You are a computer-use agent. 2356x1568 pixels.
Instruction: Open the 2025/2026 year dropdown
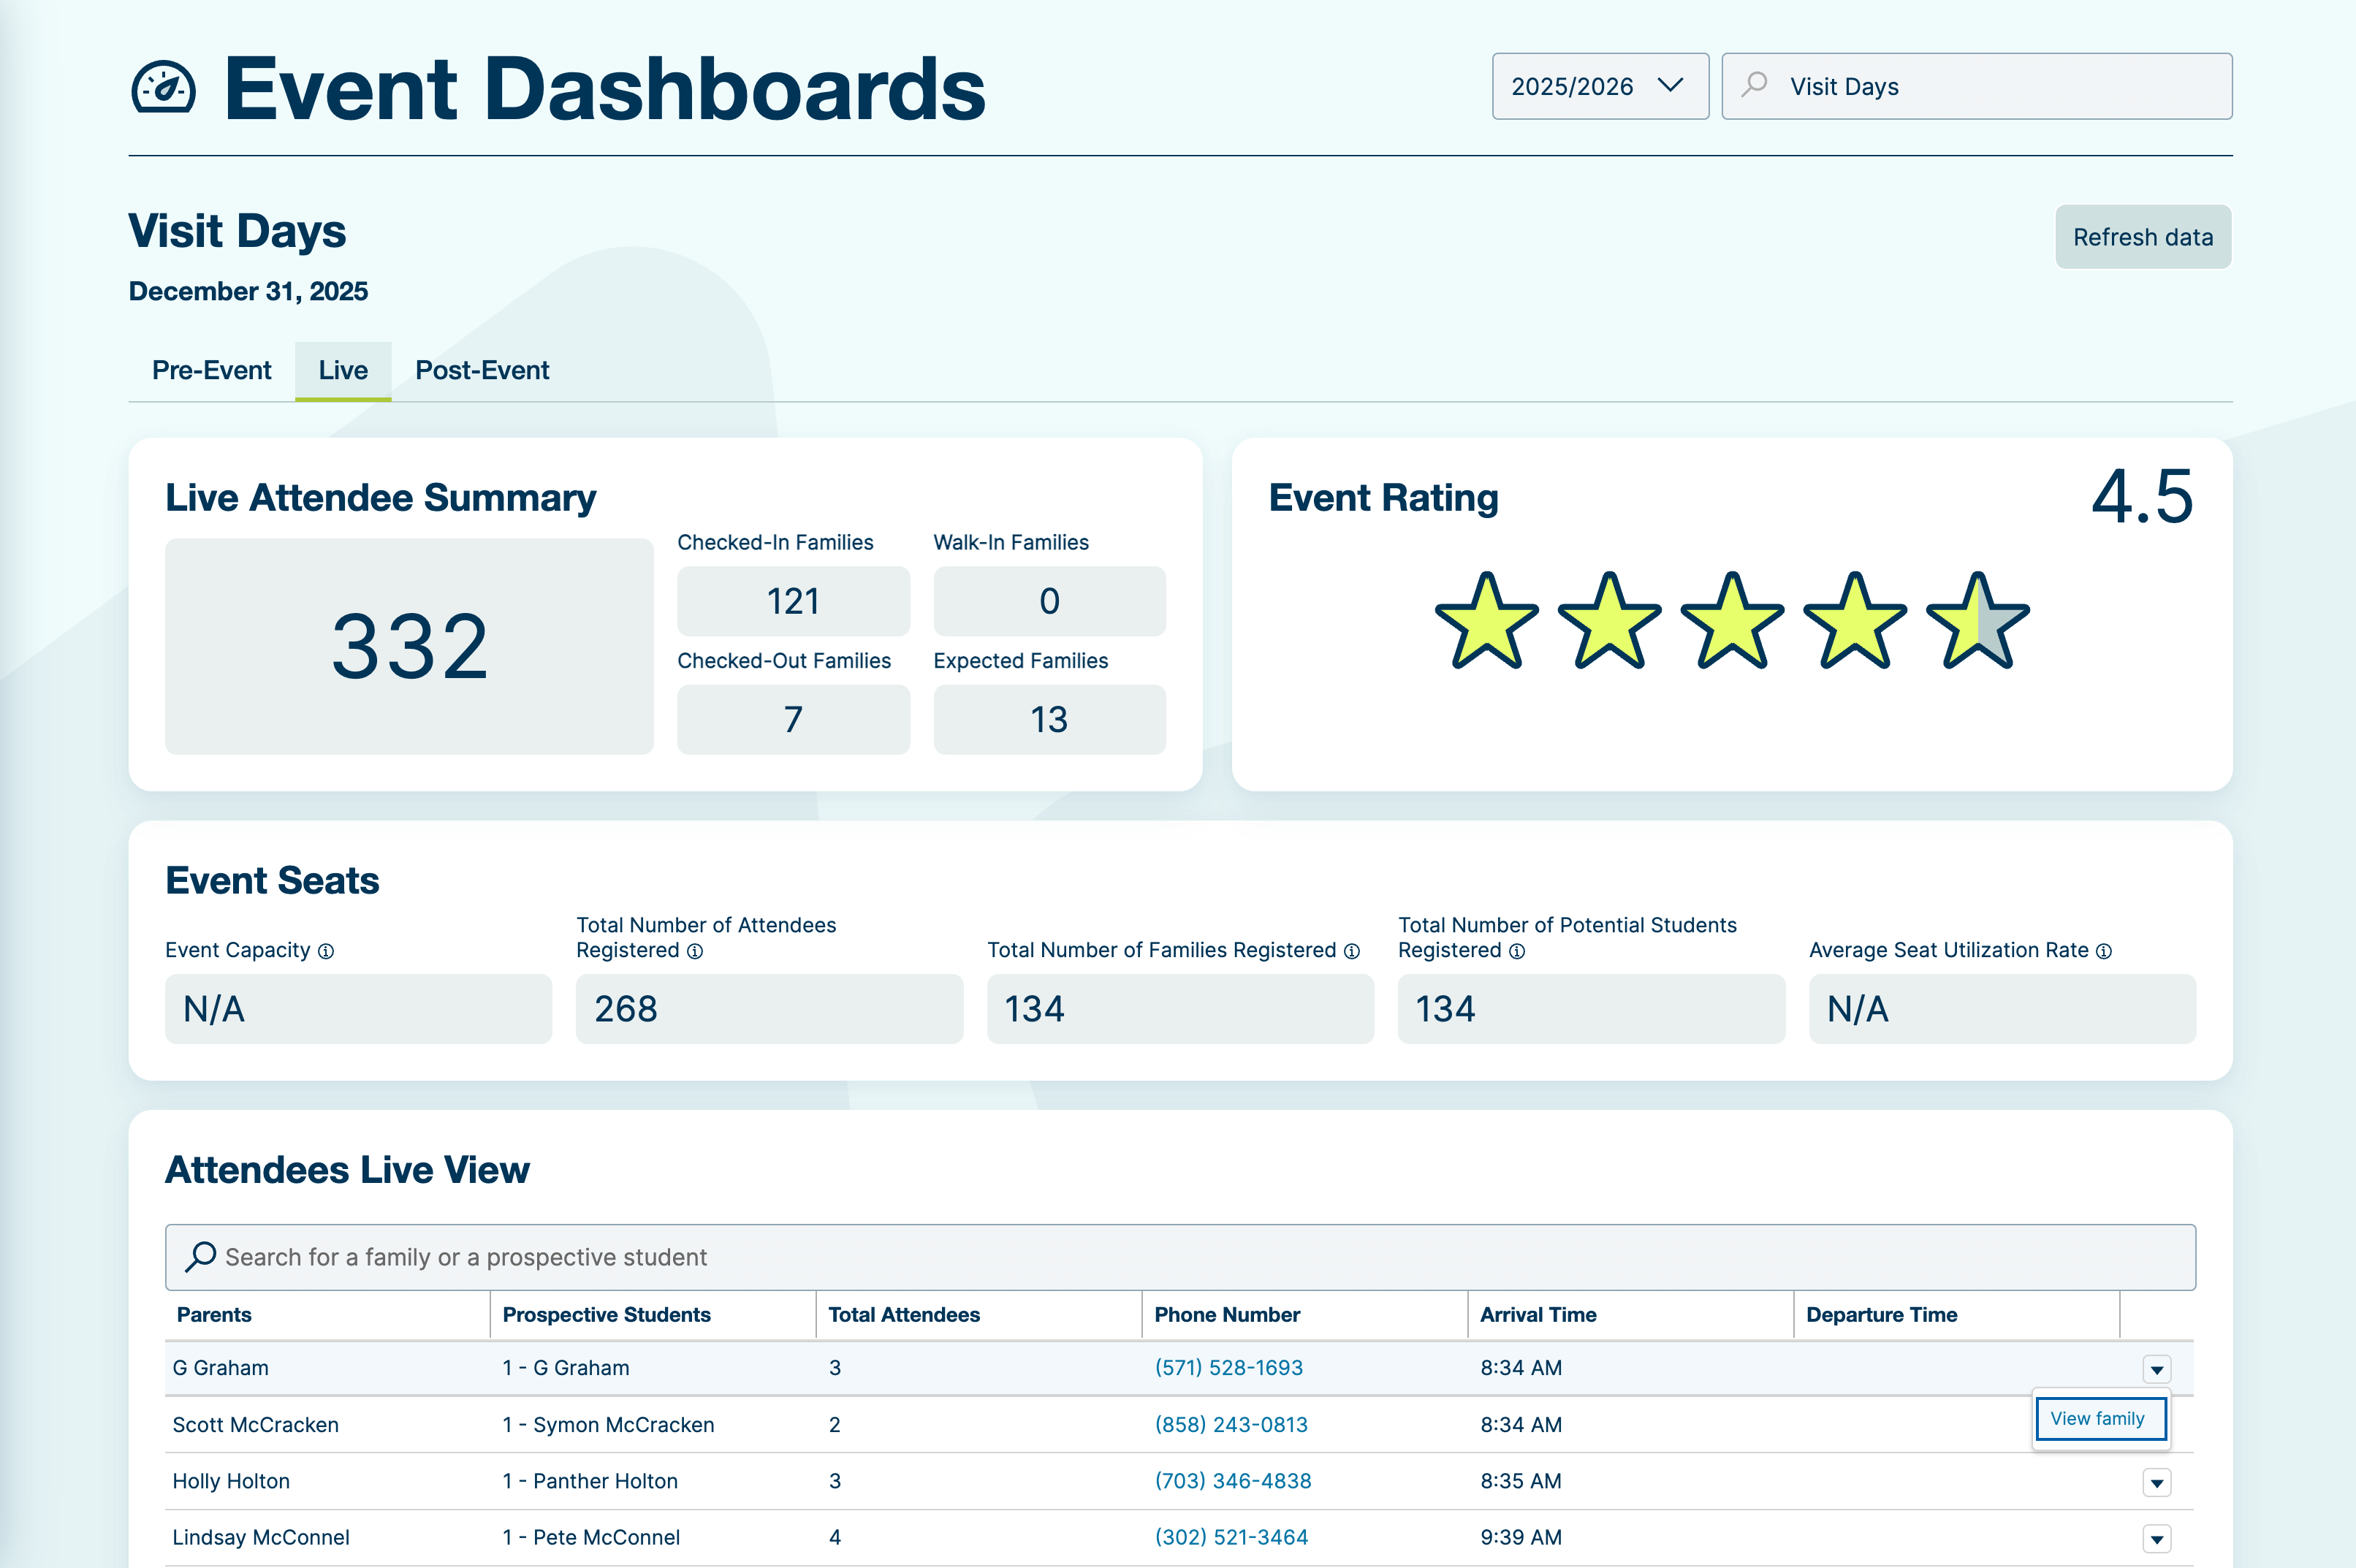1599,86
